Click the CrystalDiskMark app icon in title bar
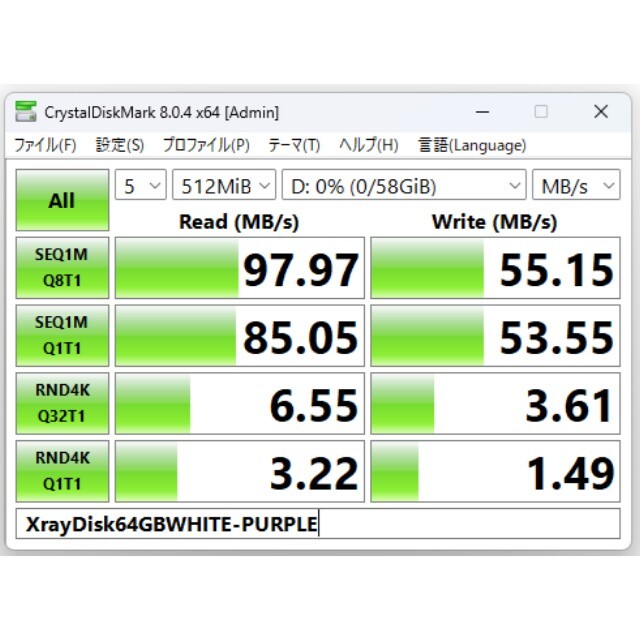 pyautogui.click(x=25, y=112)
